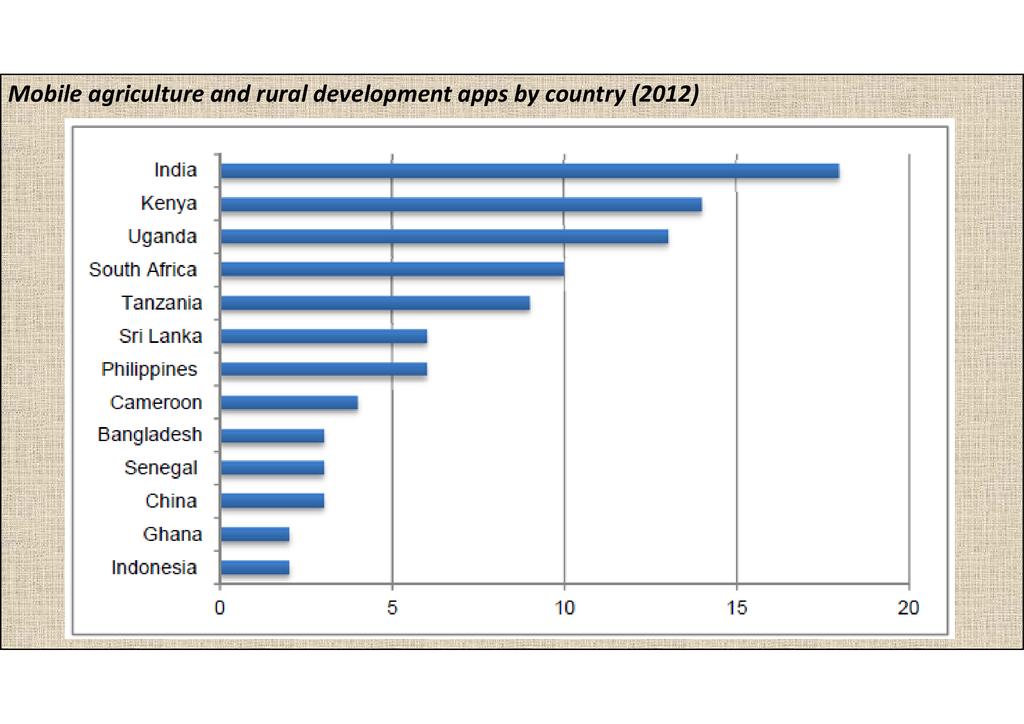Select the Cameroon bar

[x=289, y=403]
